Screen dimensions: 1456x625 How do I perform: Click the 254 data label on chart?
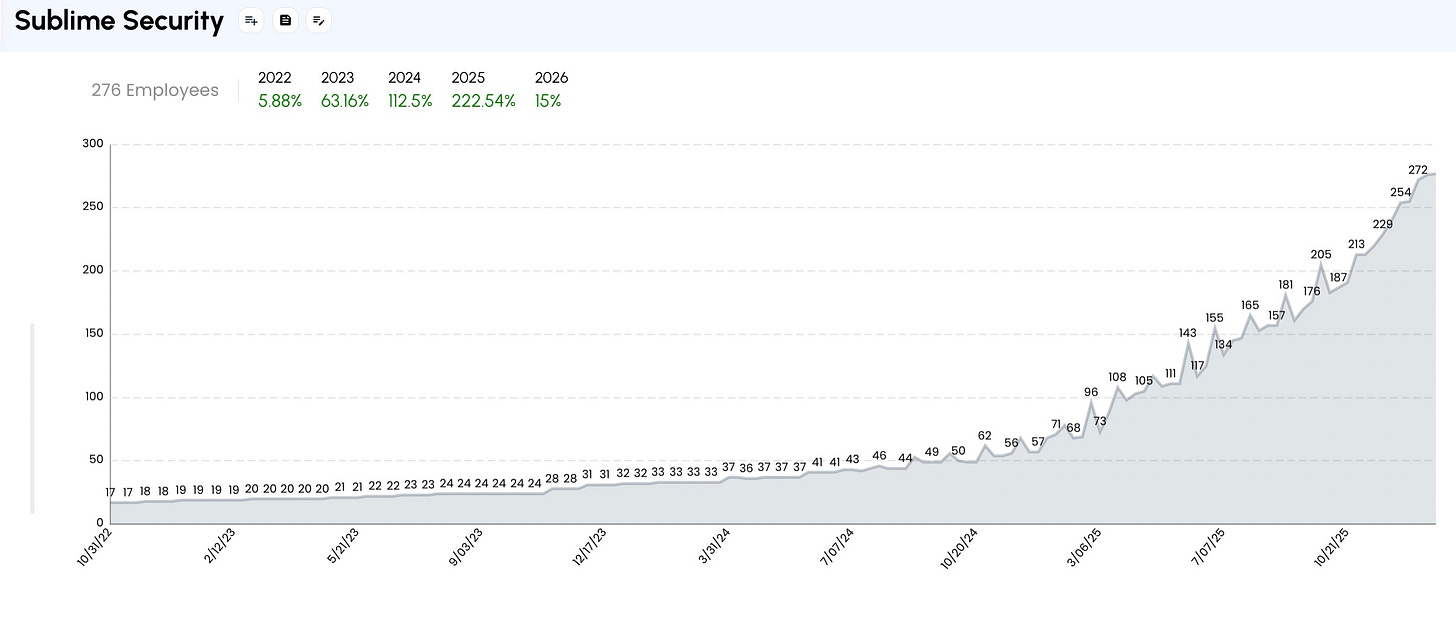point(1400,192)
